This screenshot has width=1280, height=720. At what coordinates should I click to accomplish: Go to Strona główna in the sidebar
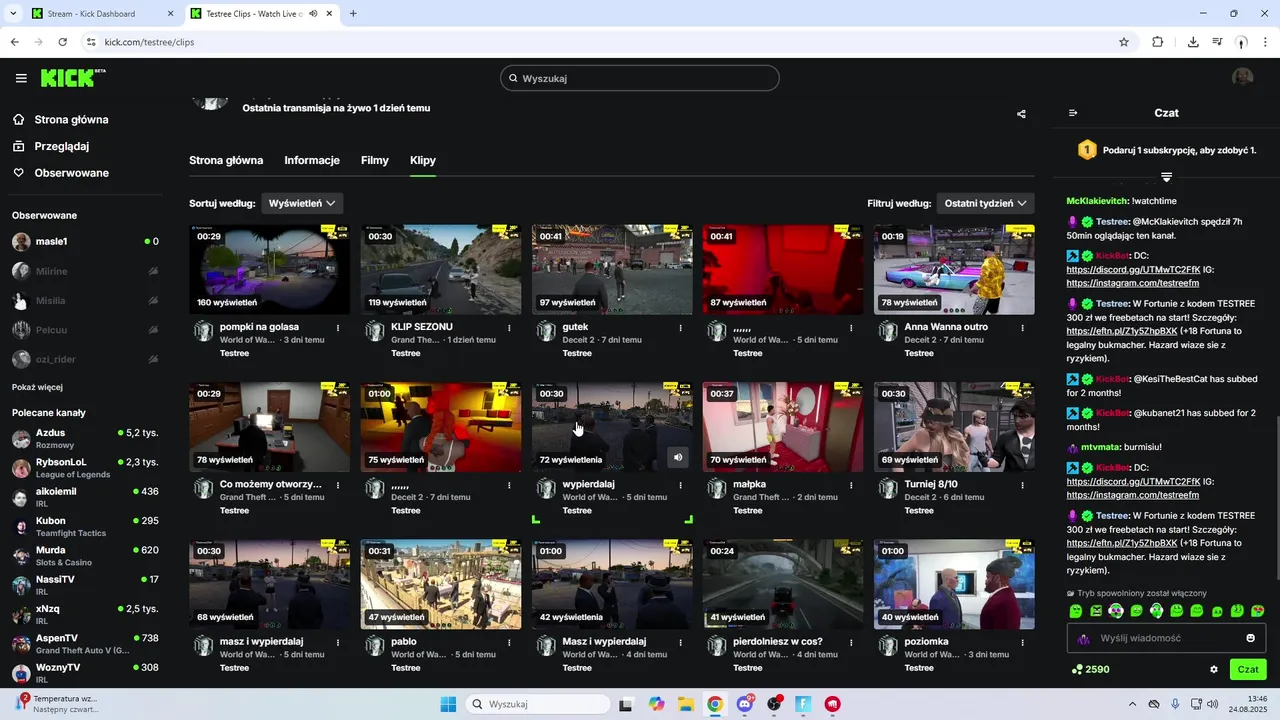(x=71, y=120)
